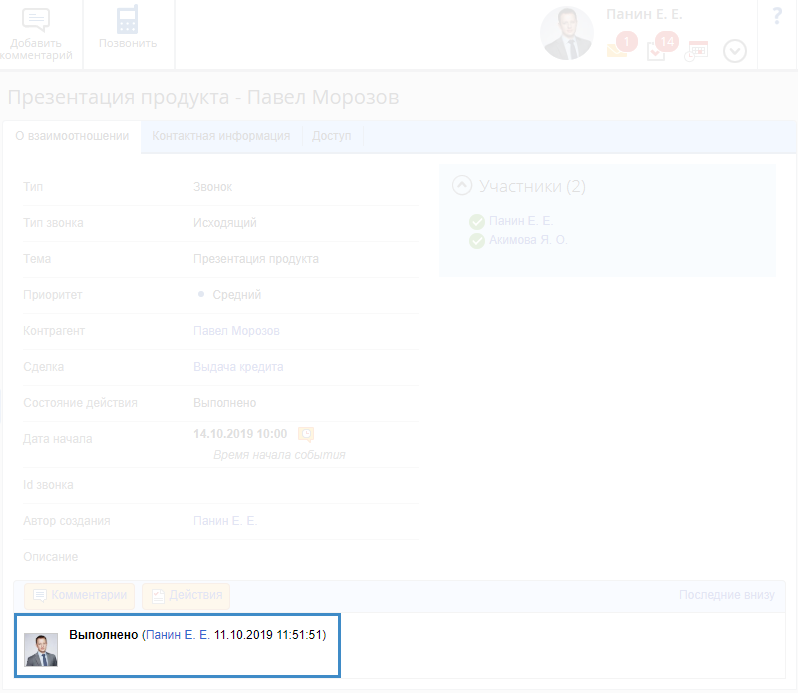Click the Действия button
Screen dimensions: 800x693
click(x=186, y=595)
